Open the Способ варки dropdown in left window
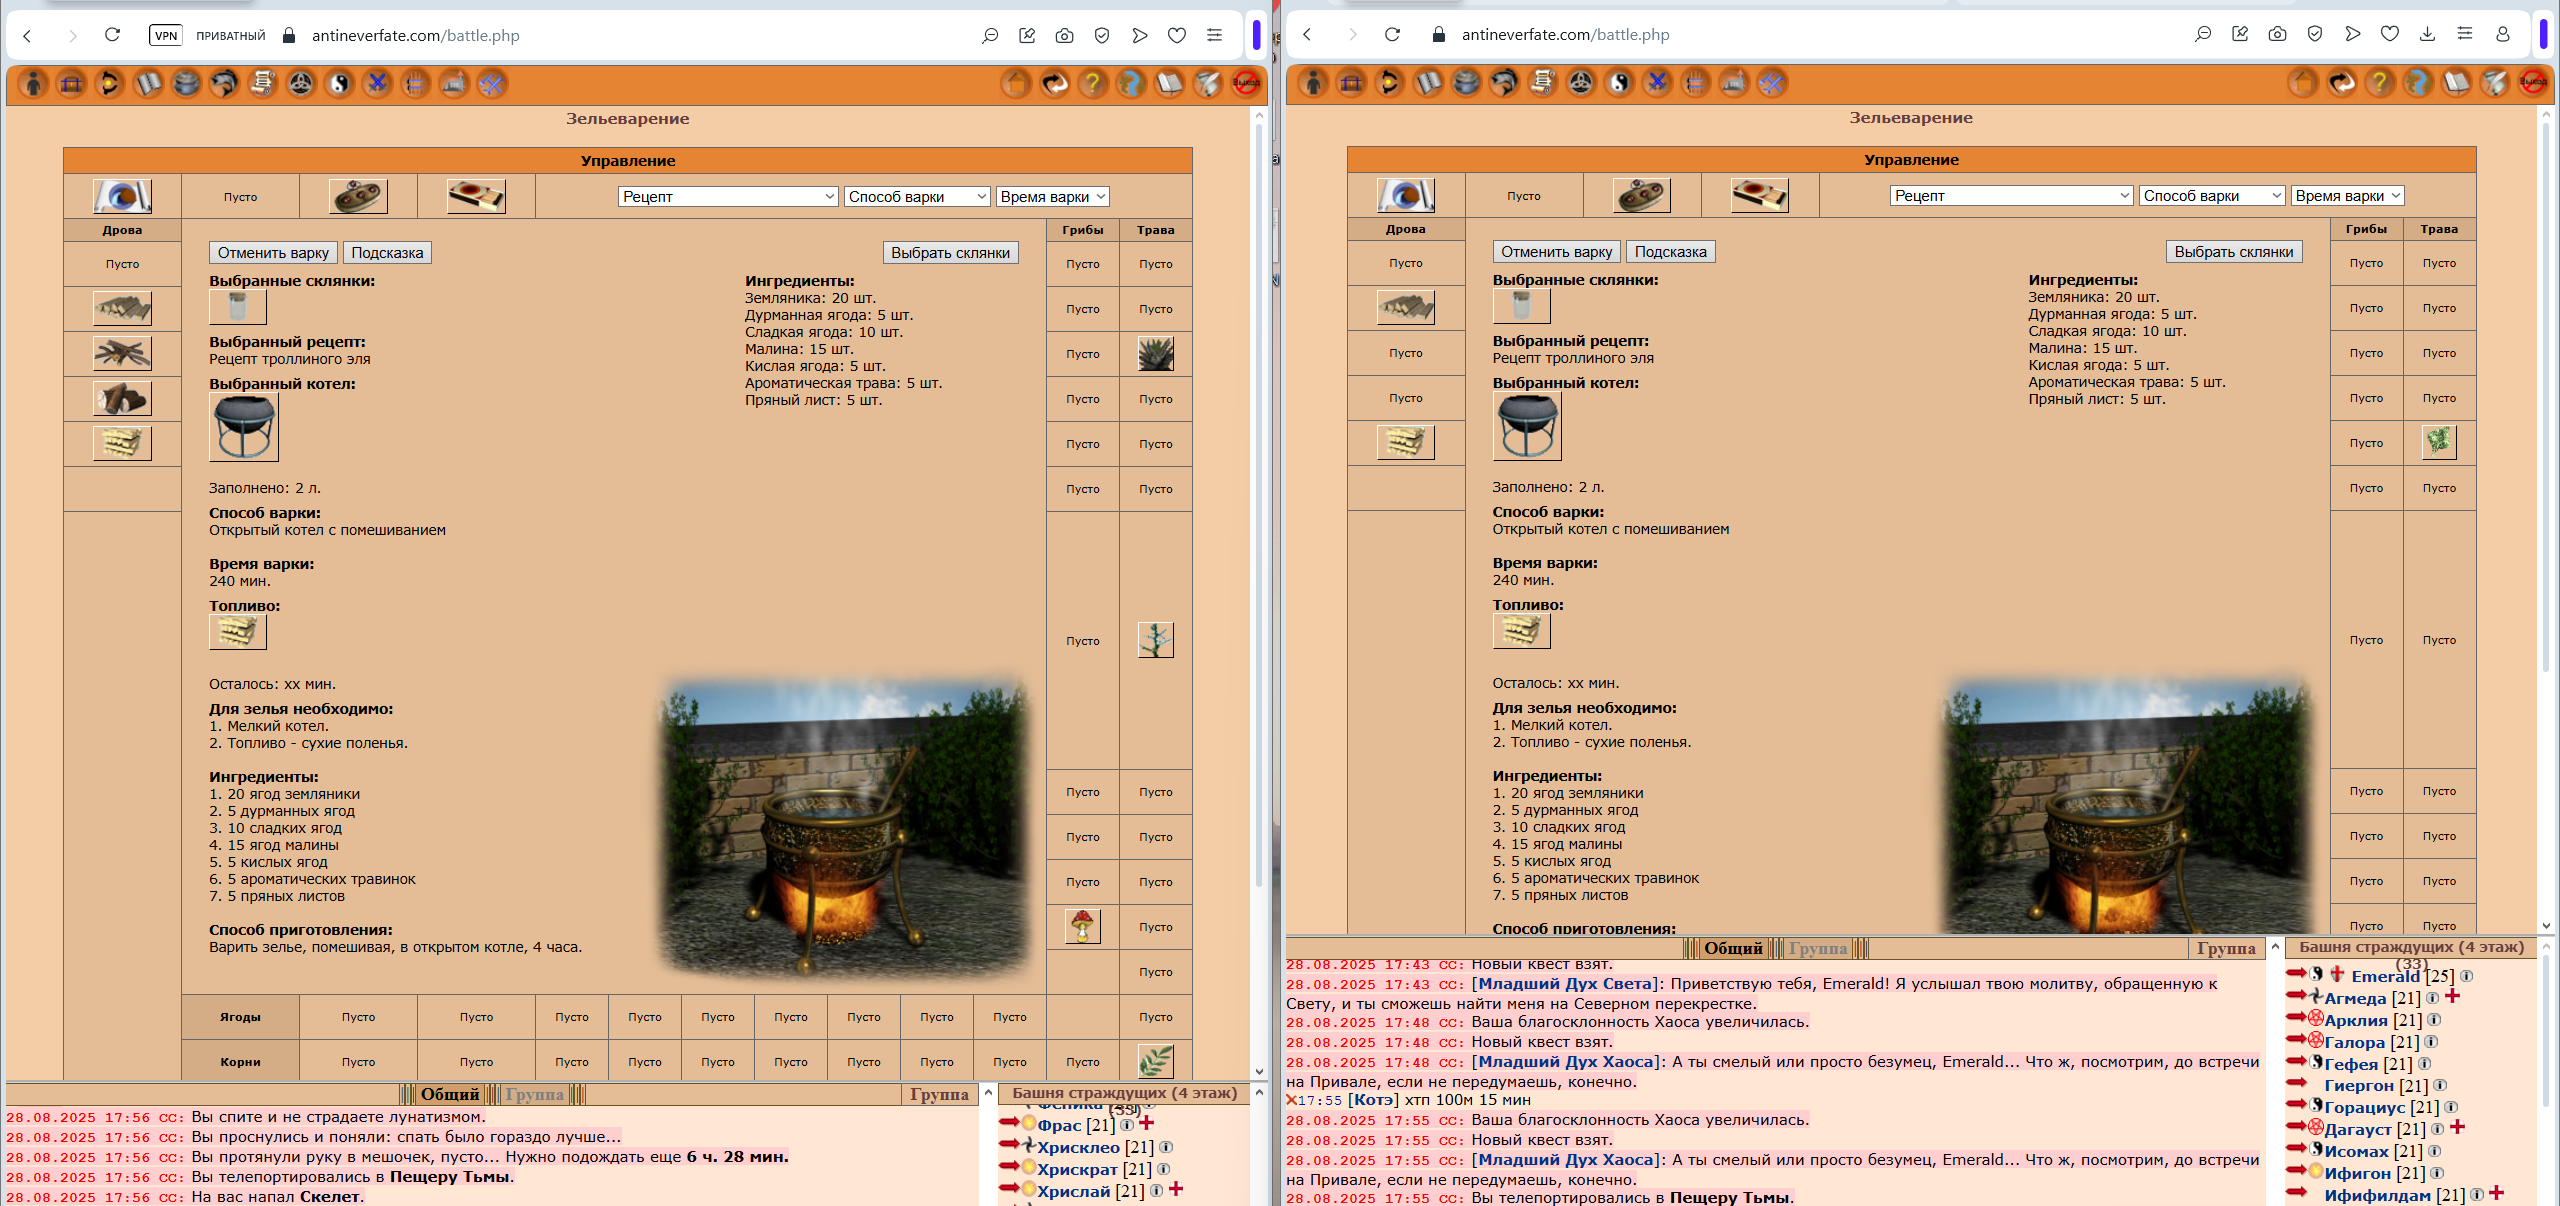This screenshot has width=2560, height=1206. tap(917, 197)
